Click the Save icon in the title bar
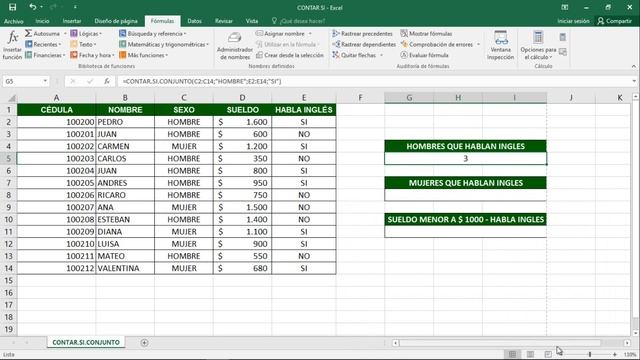 coord(12,7)
